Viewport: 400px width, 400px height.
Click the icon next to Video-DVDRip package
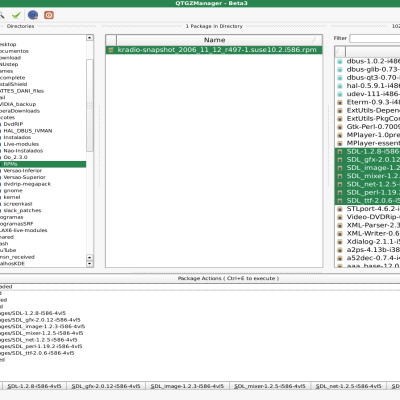[340, 217]
